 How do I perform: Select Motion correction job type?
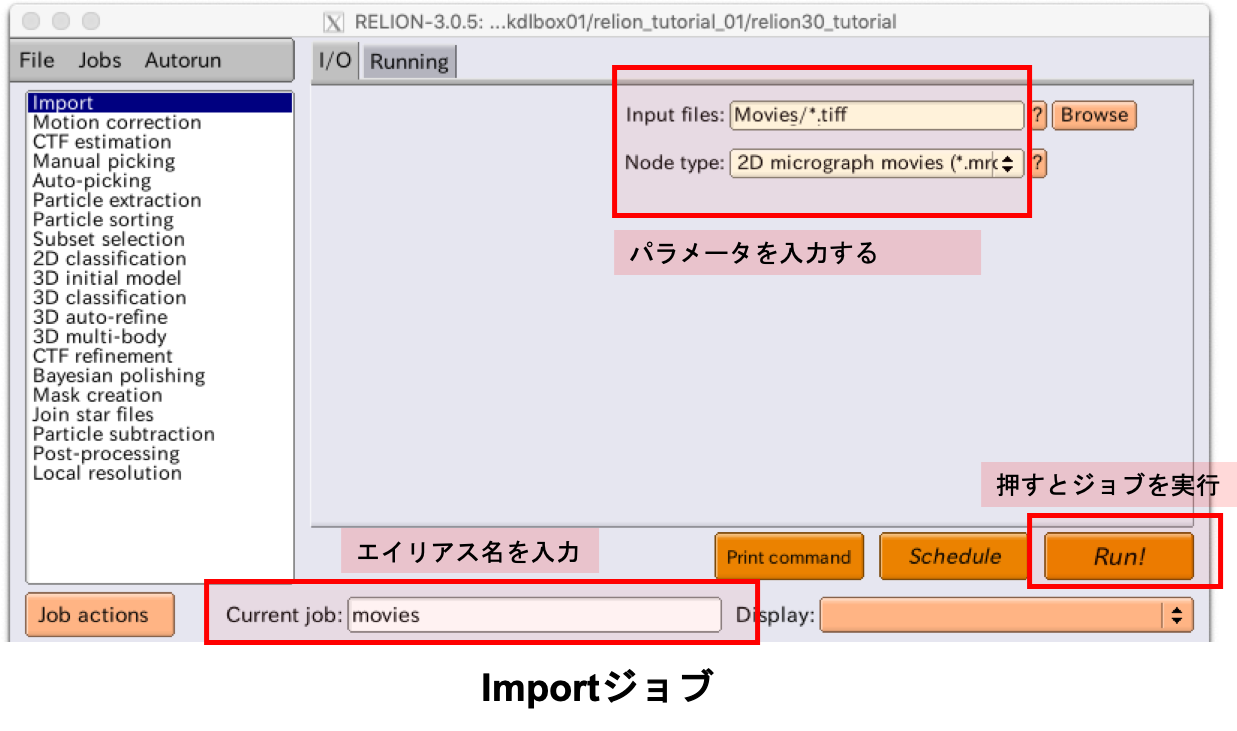pyautogui.click(x=161, y=123)
